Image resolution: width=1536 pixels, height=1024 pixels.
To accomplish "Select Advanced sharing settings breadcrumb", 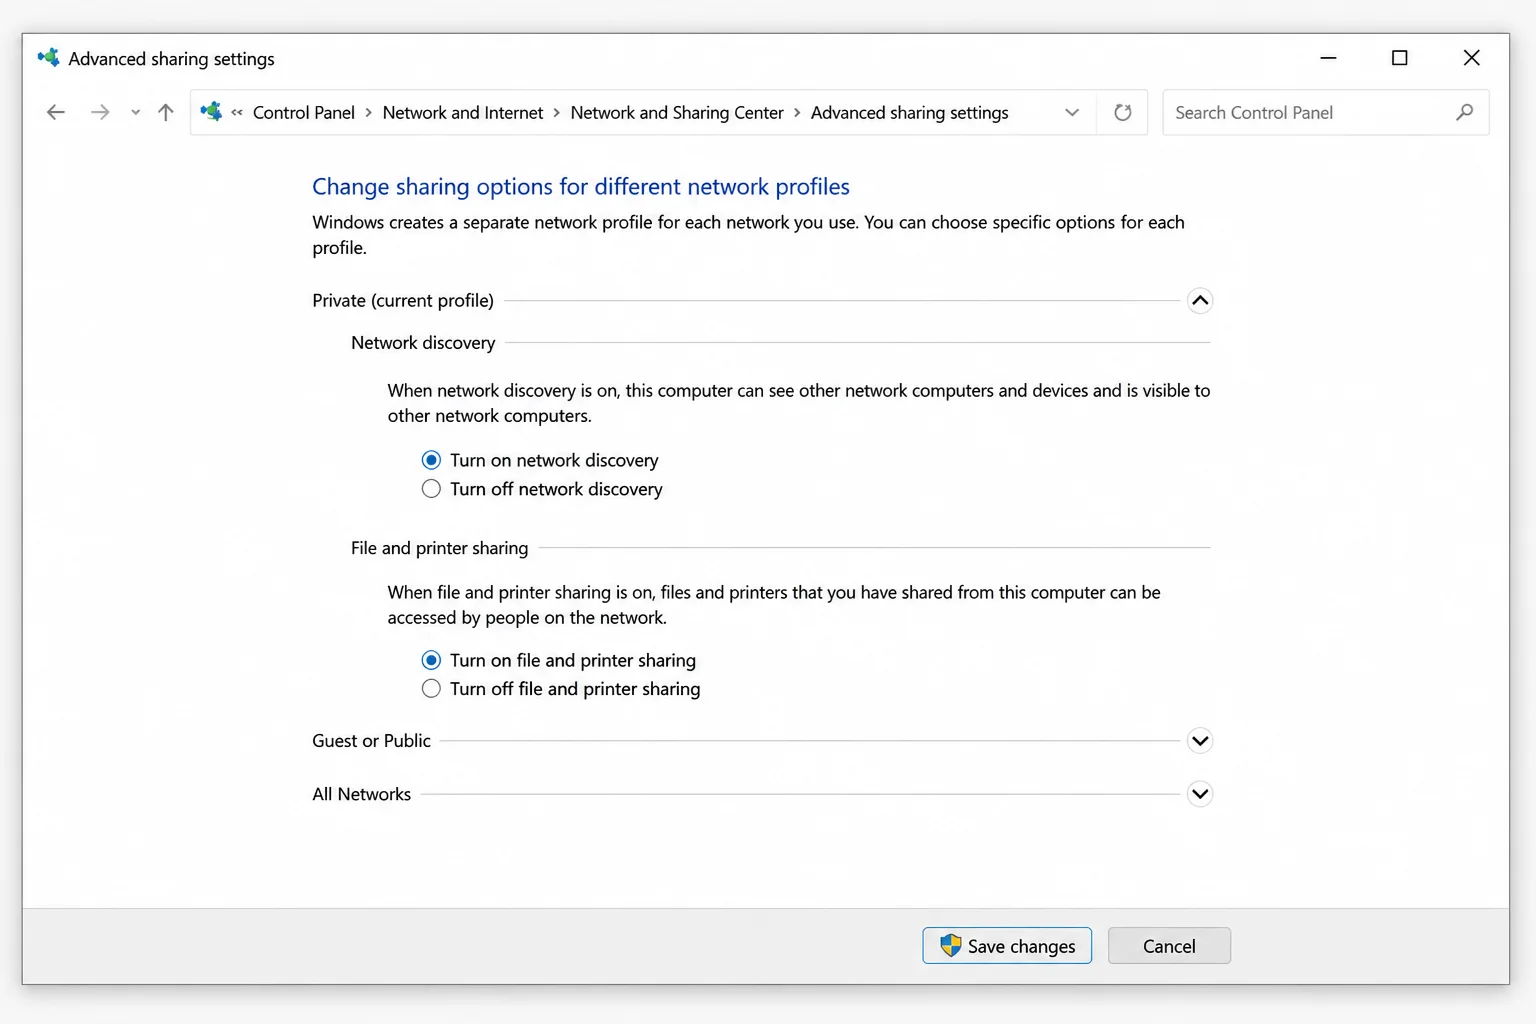I will tap(910, 113).
